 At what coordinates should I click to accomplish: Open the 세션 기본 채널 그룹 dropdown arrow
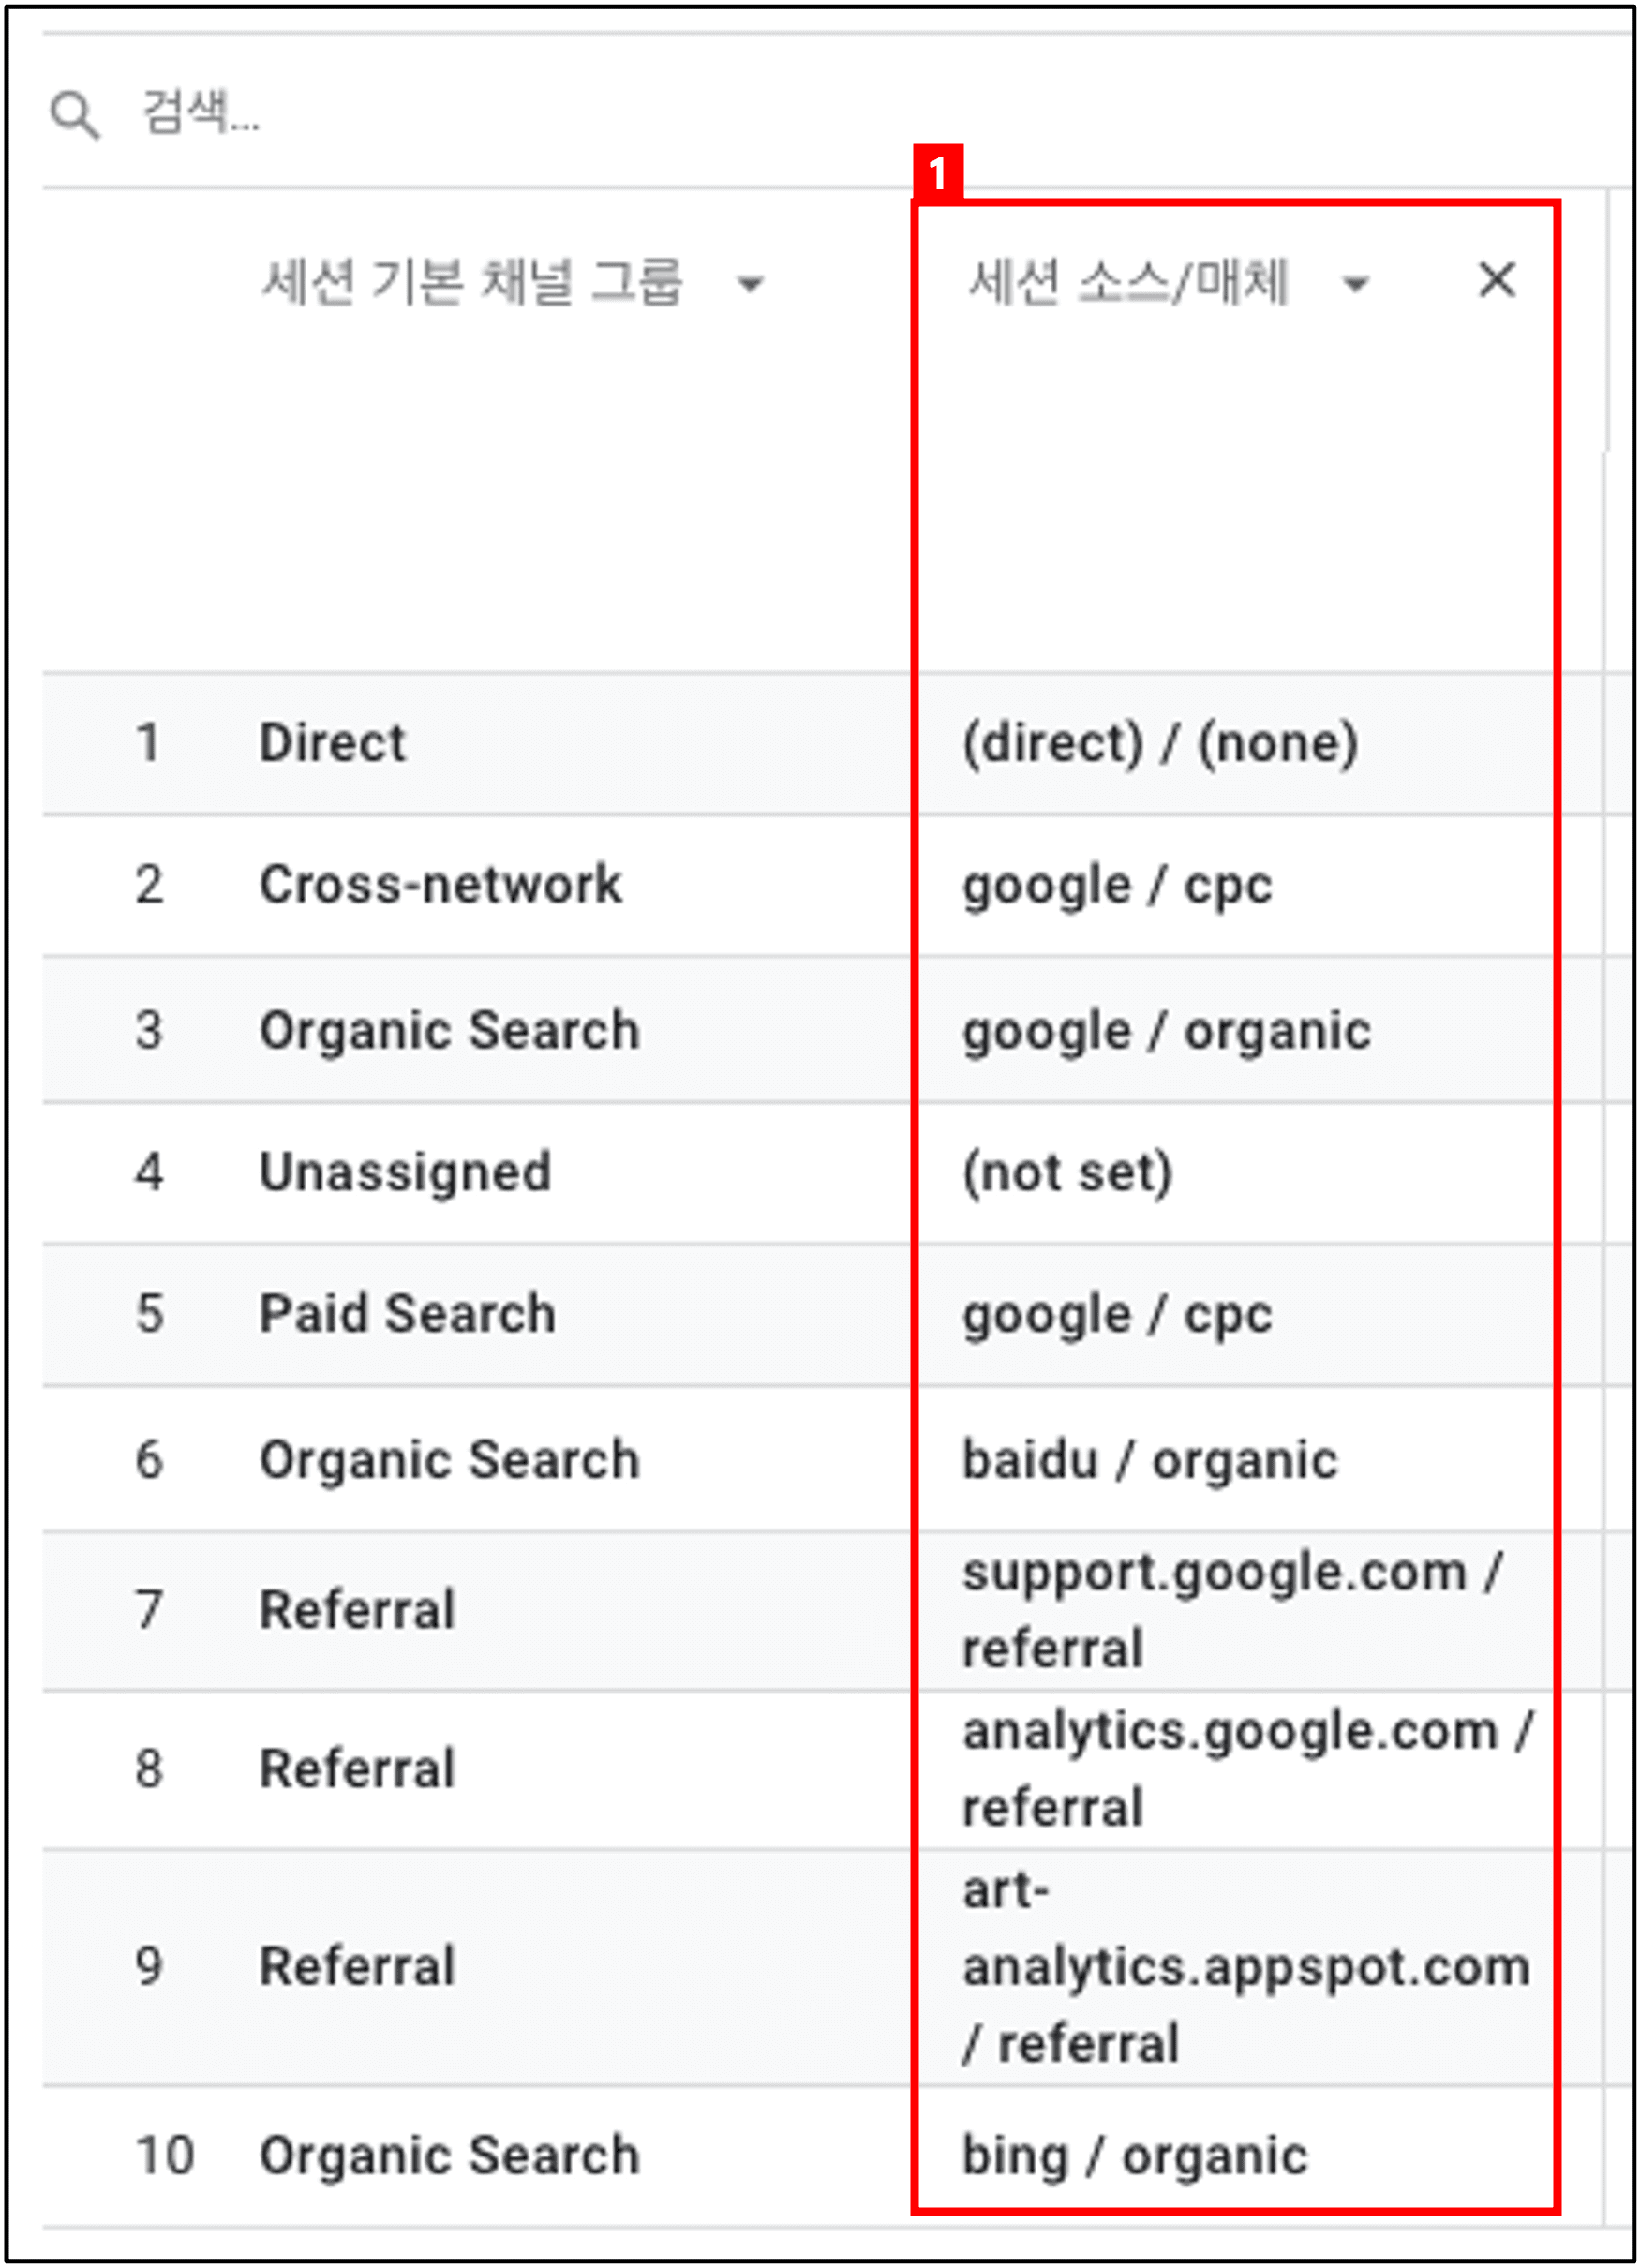[x=750, y=284]
